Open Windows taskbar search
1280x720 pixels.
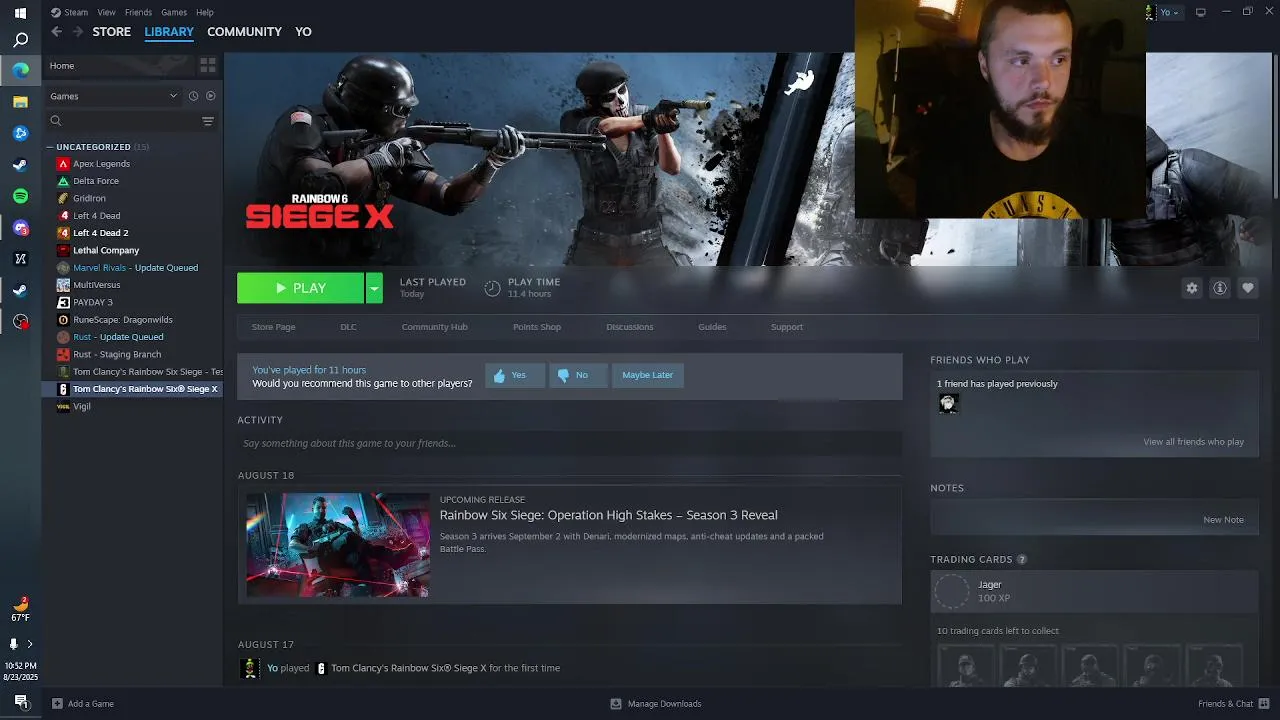tap(20, 40)
